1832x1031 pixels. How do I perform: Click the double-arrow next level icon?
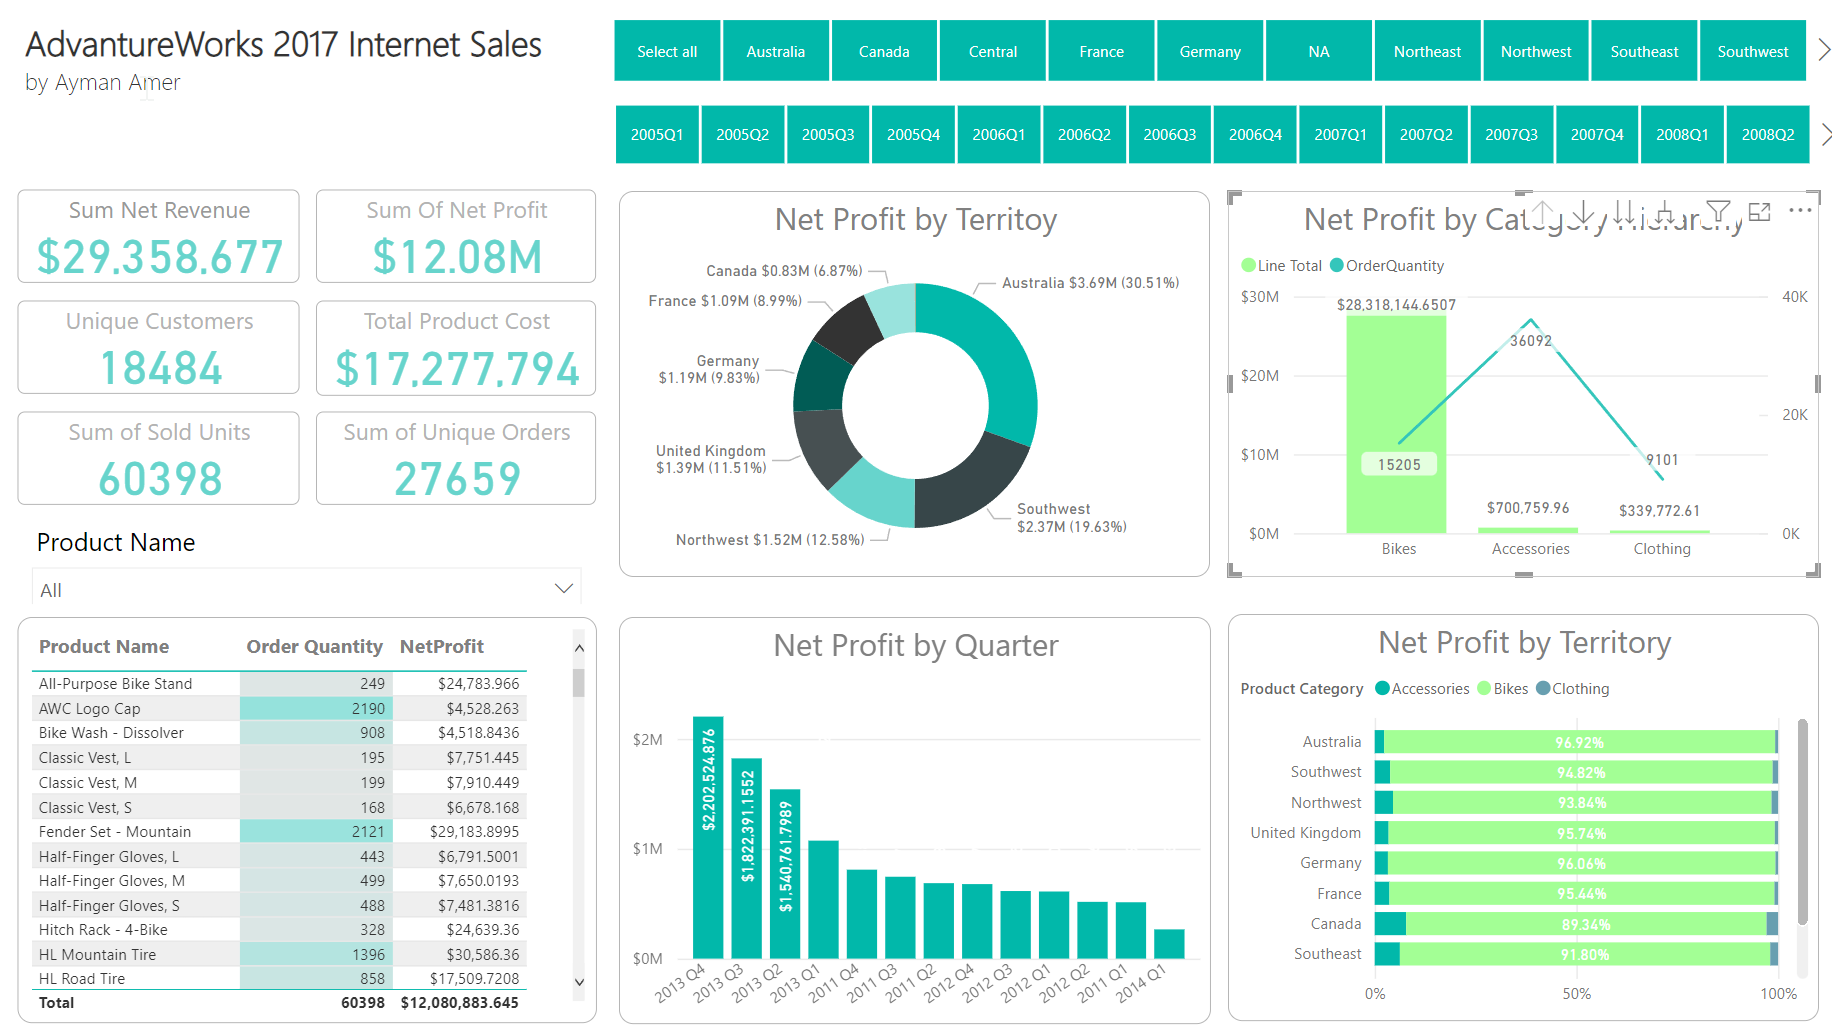click(x=1624, y=212)
